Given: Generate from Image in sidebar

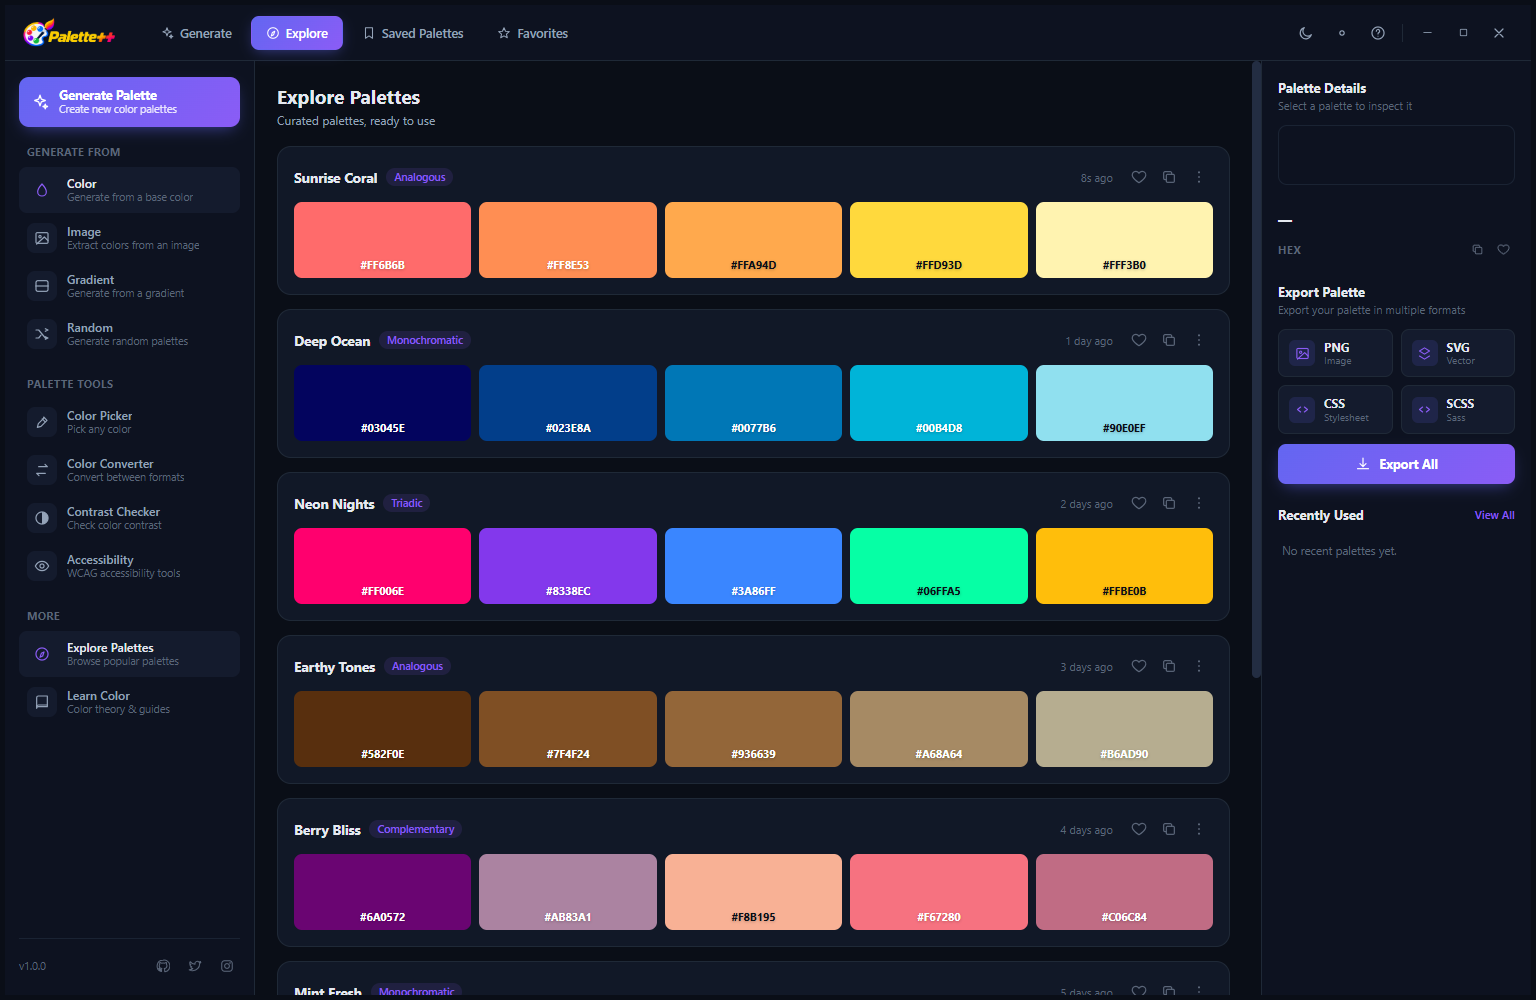Looking at the screenshot, I should click(x=129, y=238).
